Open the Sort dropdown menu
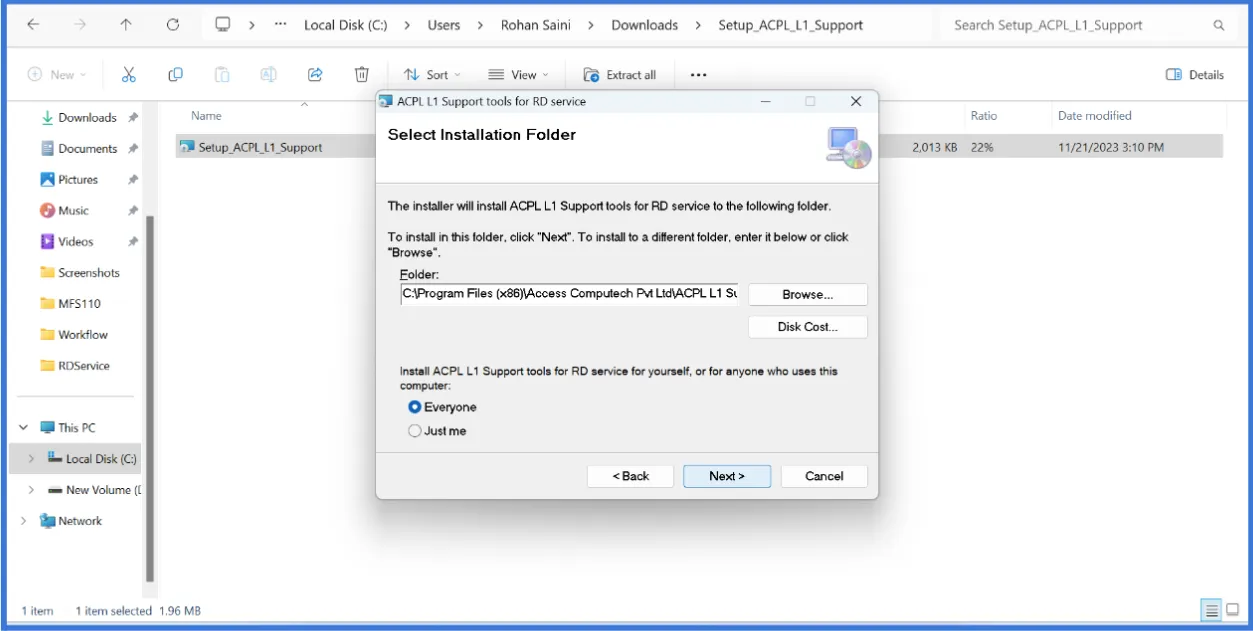This screenshot has height=631, width=1253. pyautogui.click(x=432, y=75)
